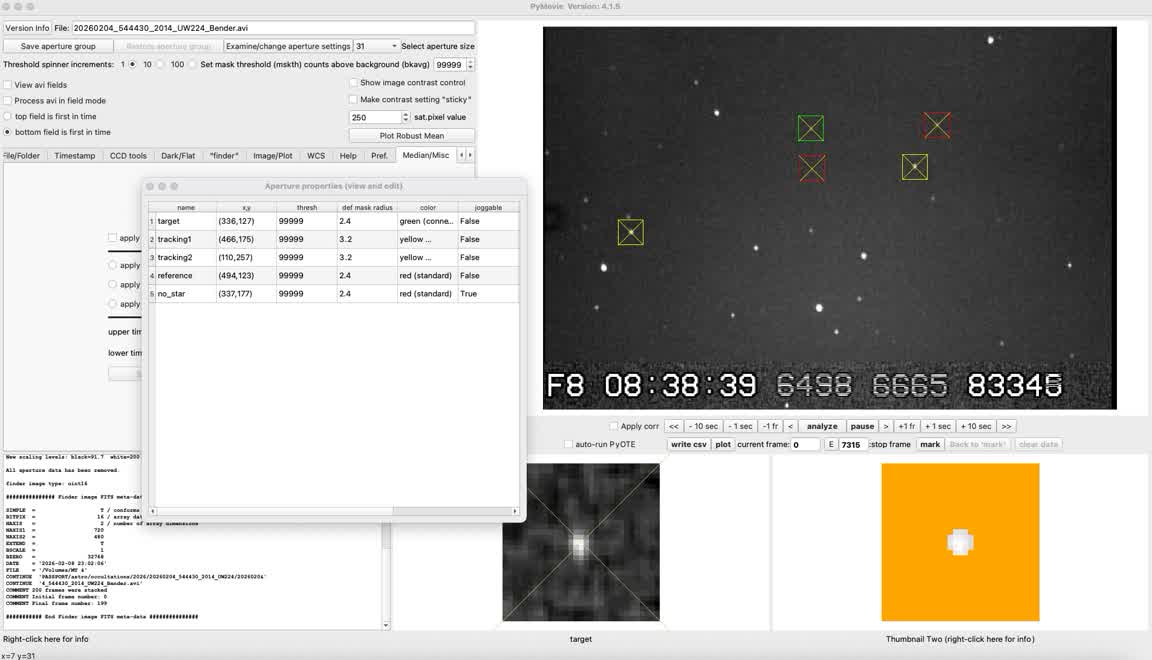Click the green target aperture marker

810,128
